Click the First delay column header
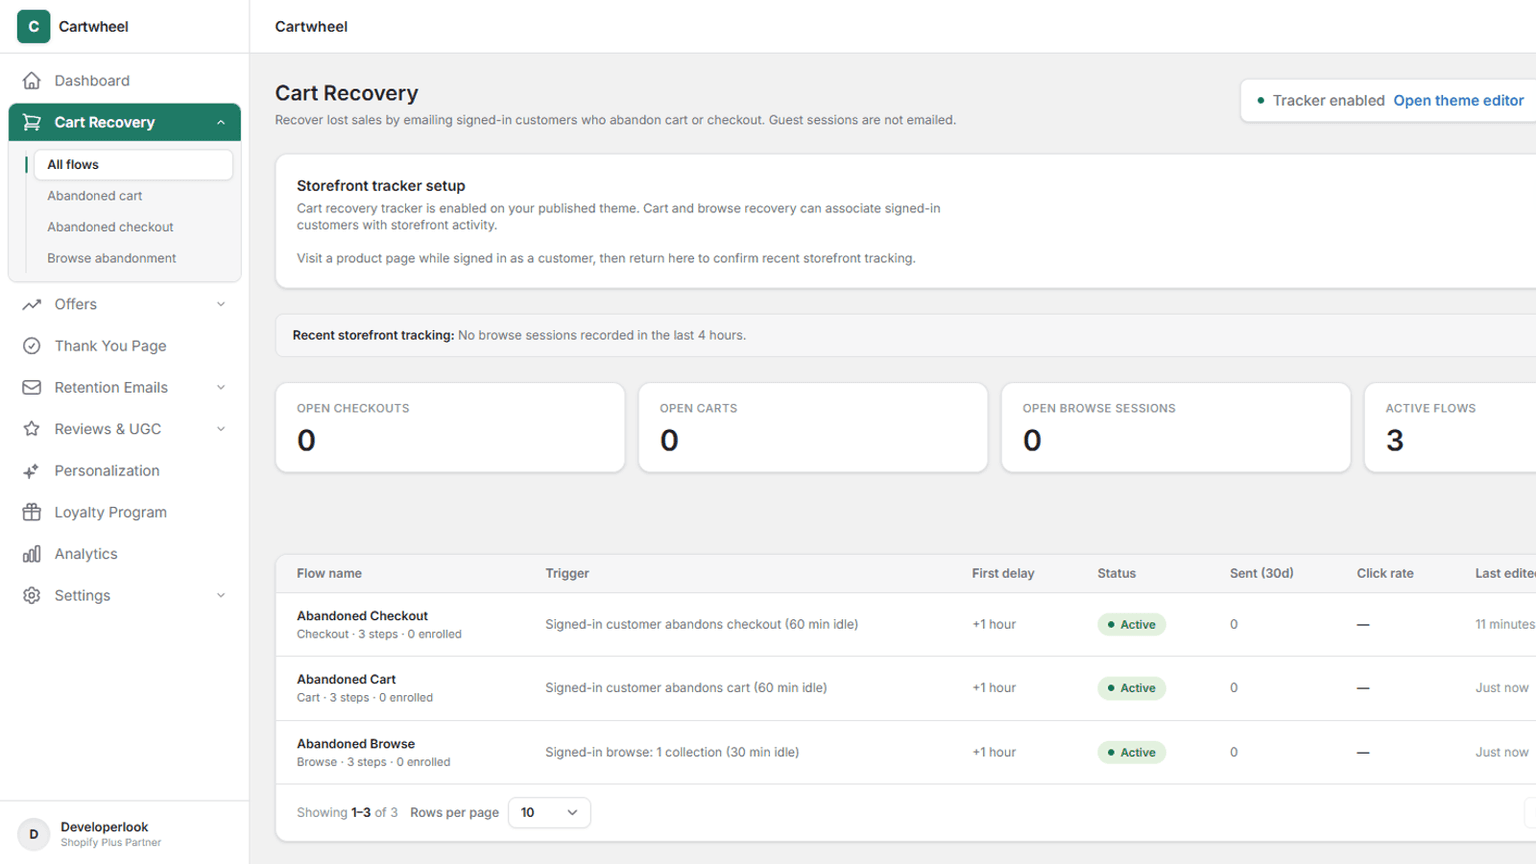Screen dimensions: 1536x864 pyautogui.click(x=1003, y=573)
